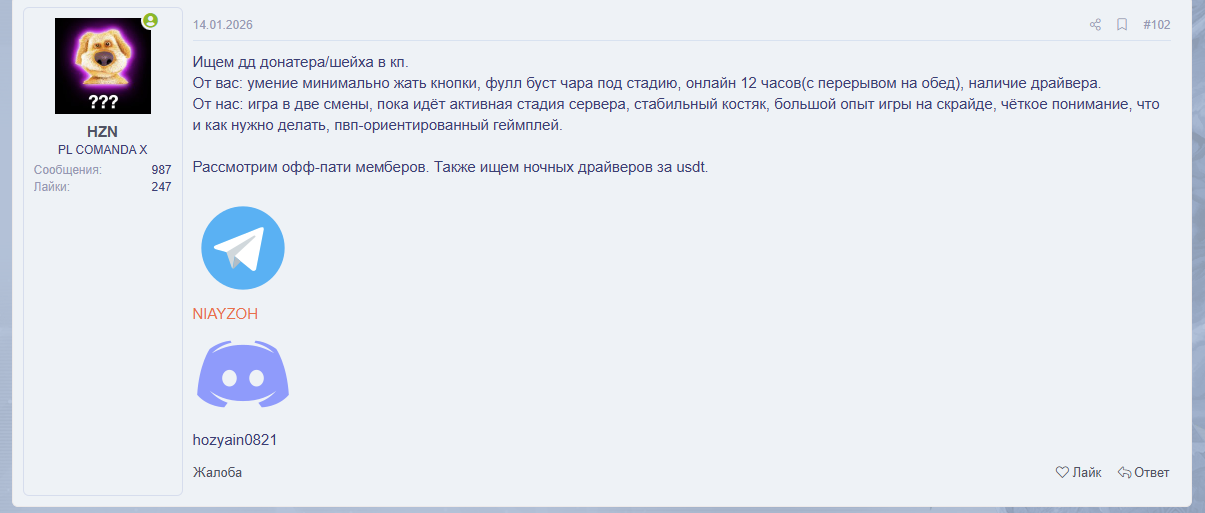
Task: Click the Telegram logo icon
Action: (x=243, y=248)
